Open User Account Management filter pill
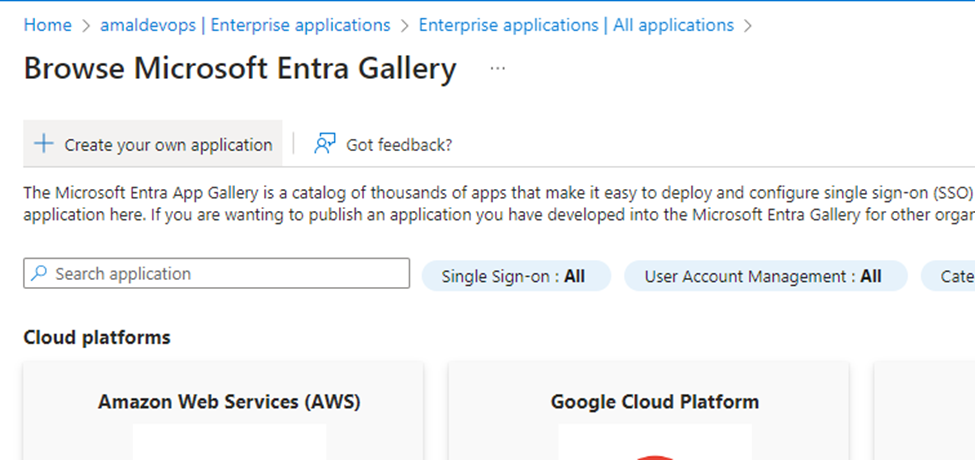 (765, 276)
